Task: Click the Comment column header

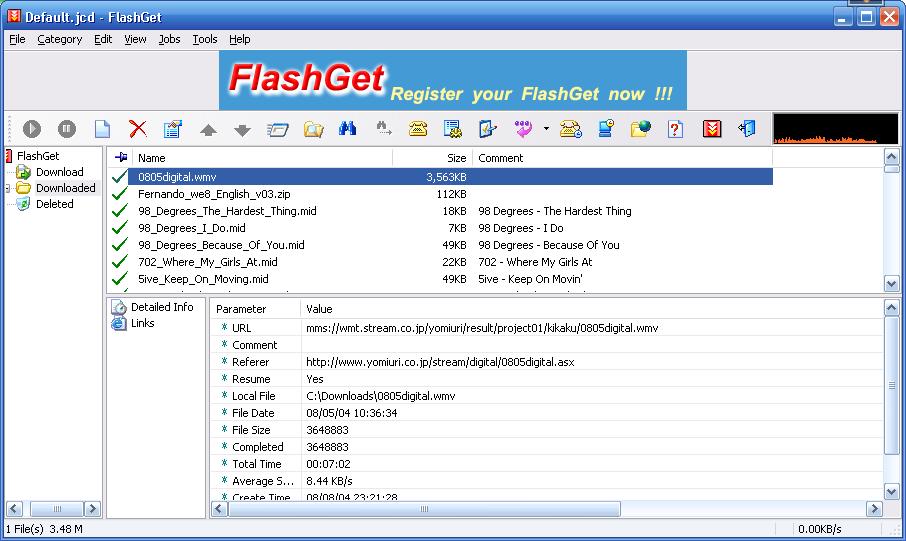Action: click(x=622, y=158)
